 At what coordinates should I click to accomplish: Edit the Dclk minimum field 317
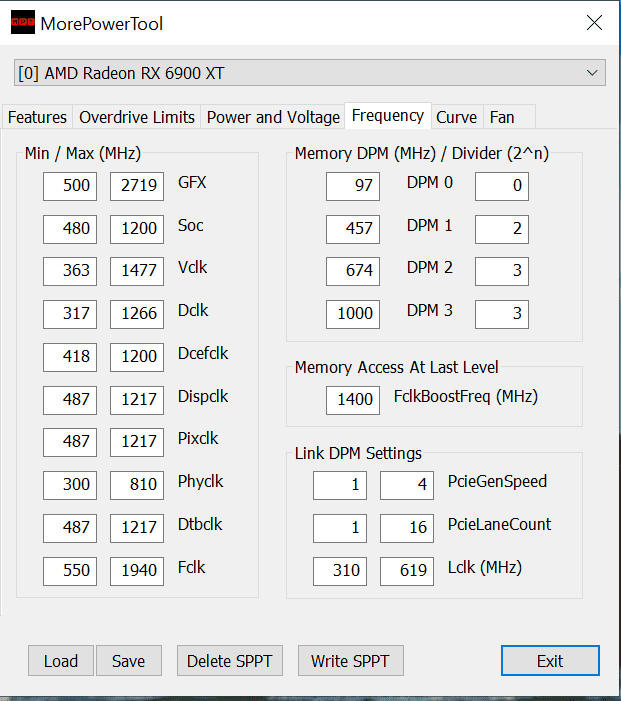[x=70, y=314]
